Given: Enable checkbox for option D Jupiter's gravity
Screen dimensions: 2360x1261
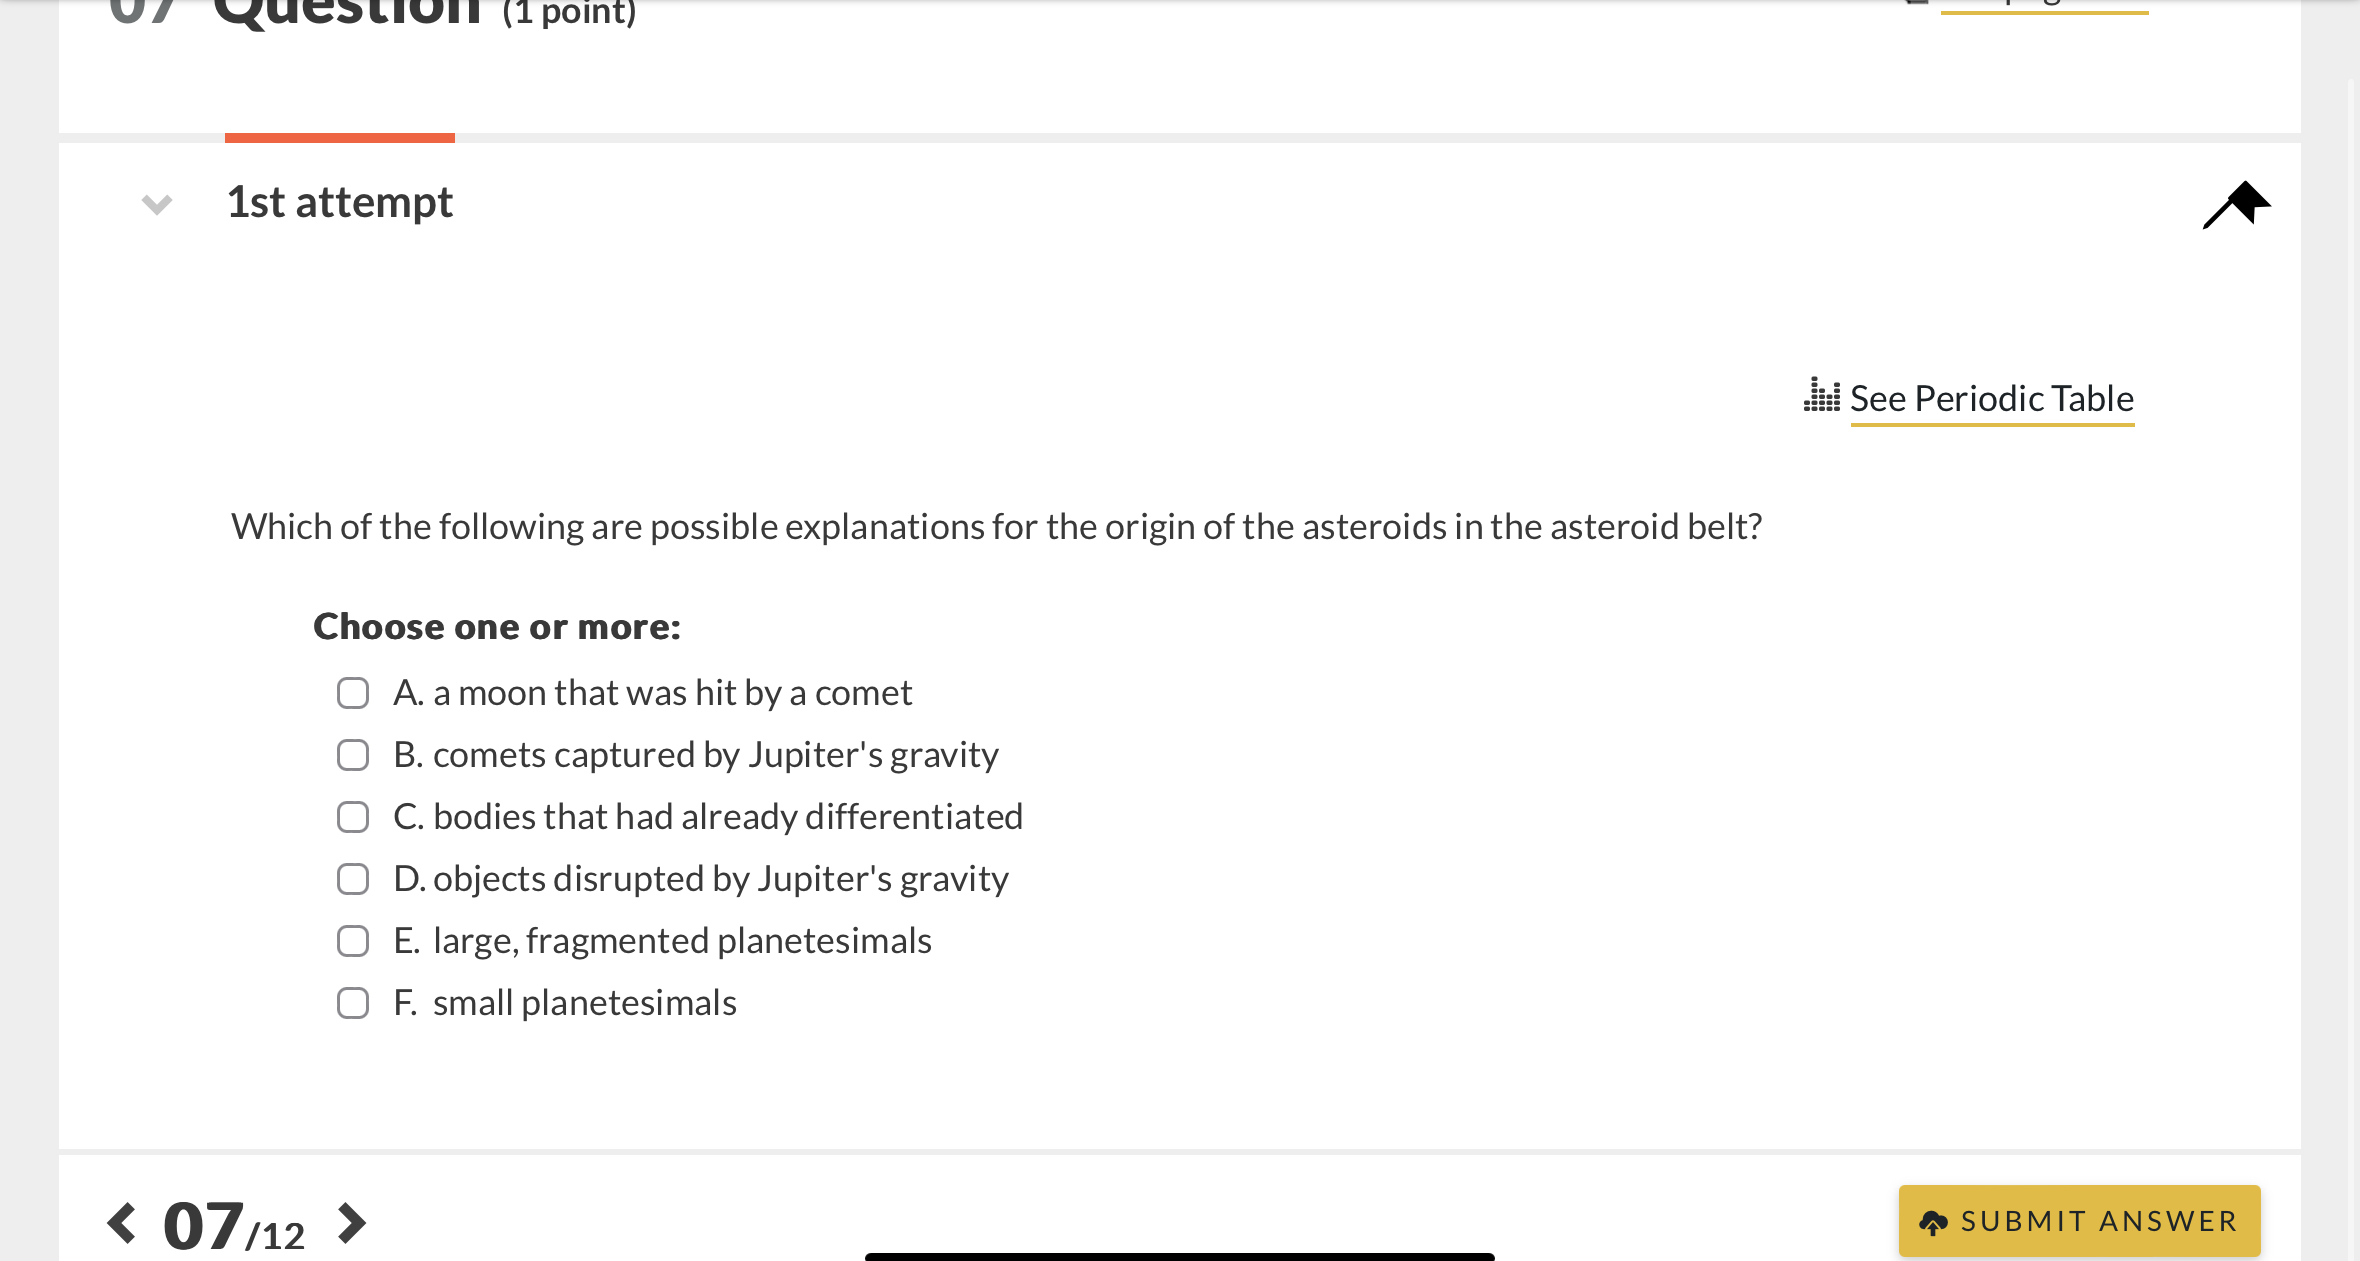Looking at the screenshot, I should coord(351,876).
